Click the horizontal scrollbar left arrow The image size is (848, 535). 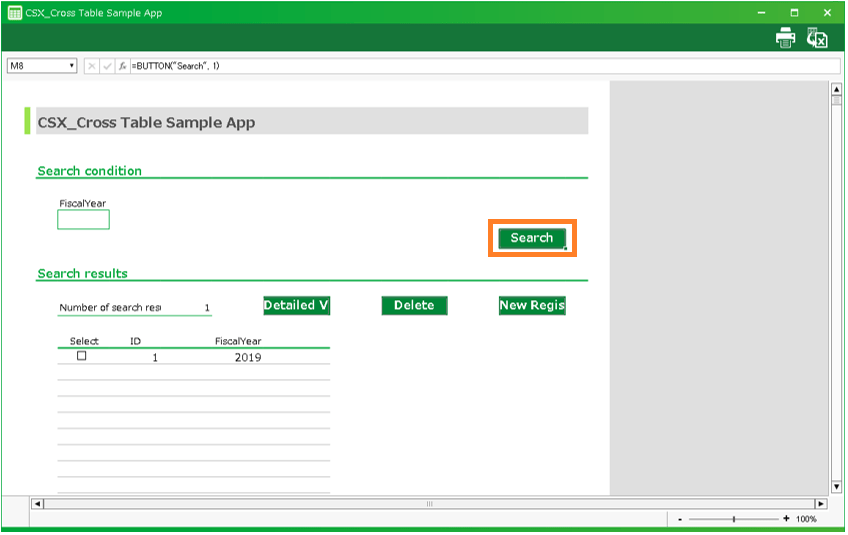(38, 504)
